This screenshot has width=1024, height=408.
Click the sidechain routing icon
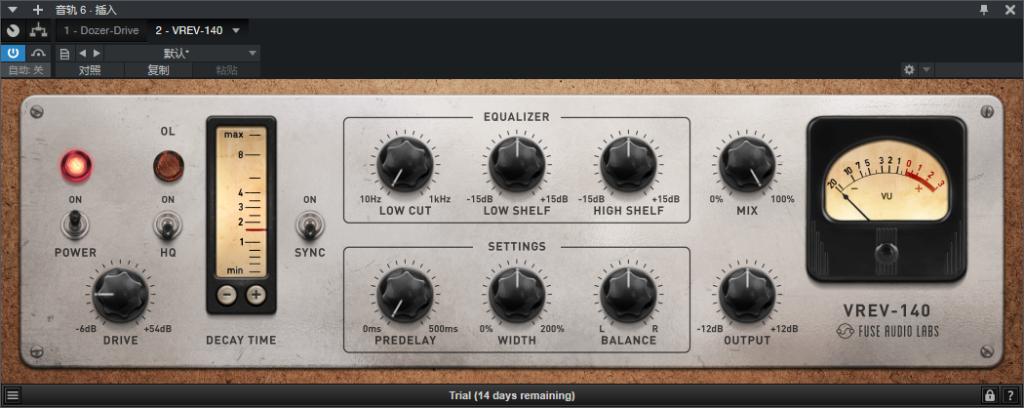pos(39,30)
